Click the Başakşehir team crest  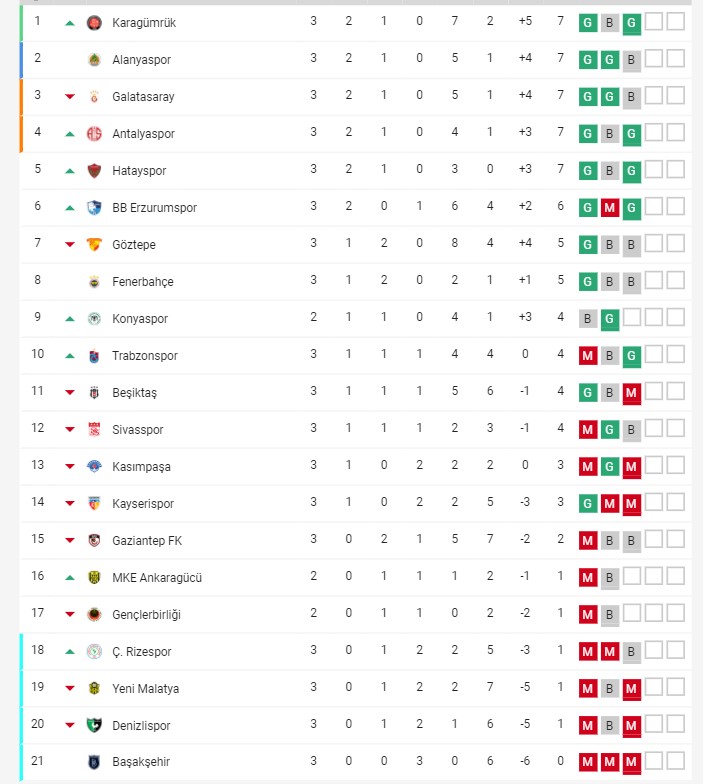pos(94,762)
